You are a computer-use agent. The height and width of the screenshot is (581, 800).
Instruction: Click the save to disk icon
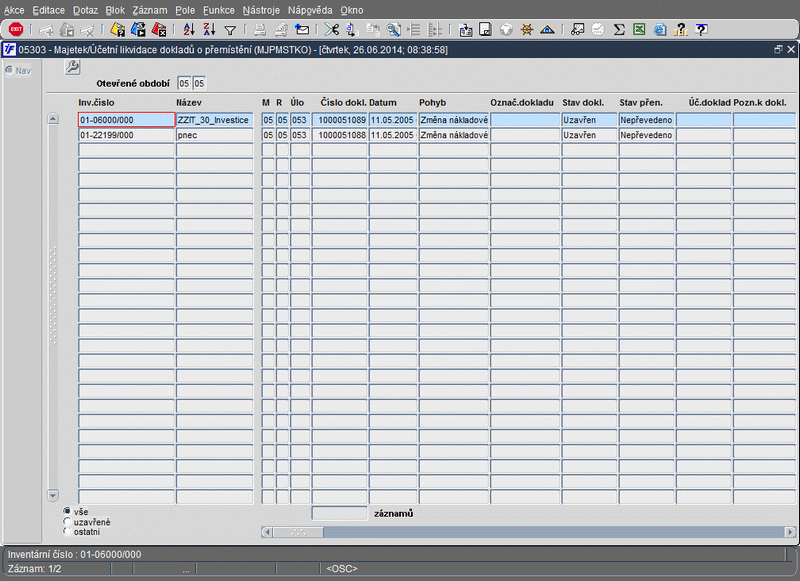466,30
